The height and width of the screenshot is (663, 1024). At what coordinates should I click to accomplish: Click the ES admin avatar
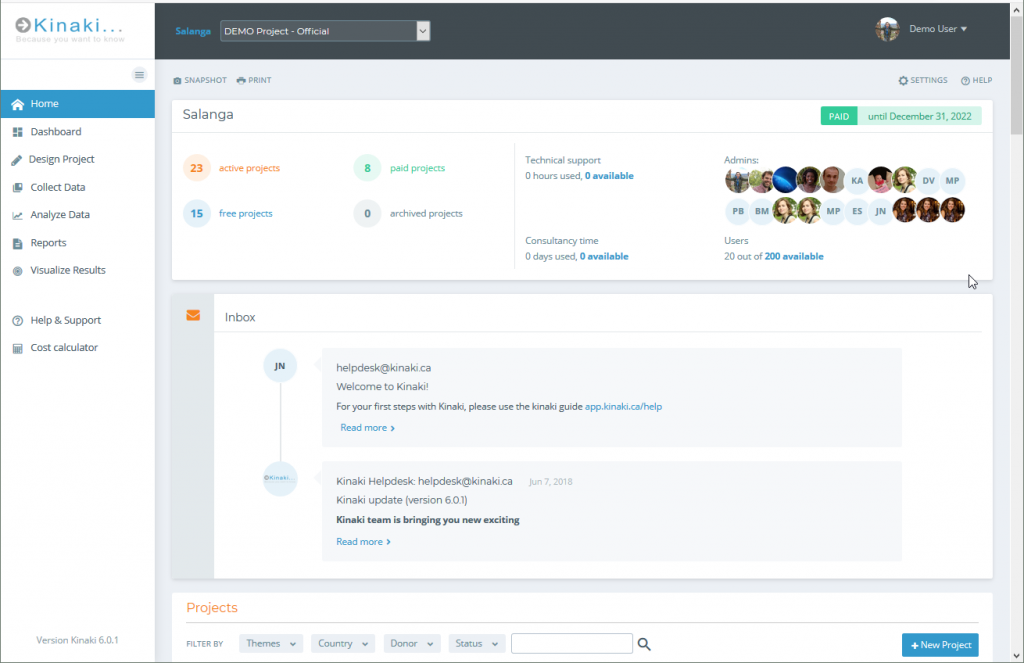click(x=857, y=211)
